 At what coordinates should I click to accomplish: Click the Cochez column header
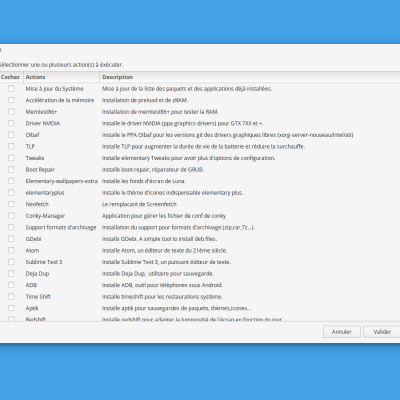[11, 77]
